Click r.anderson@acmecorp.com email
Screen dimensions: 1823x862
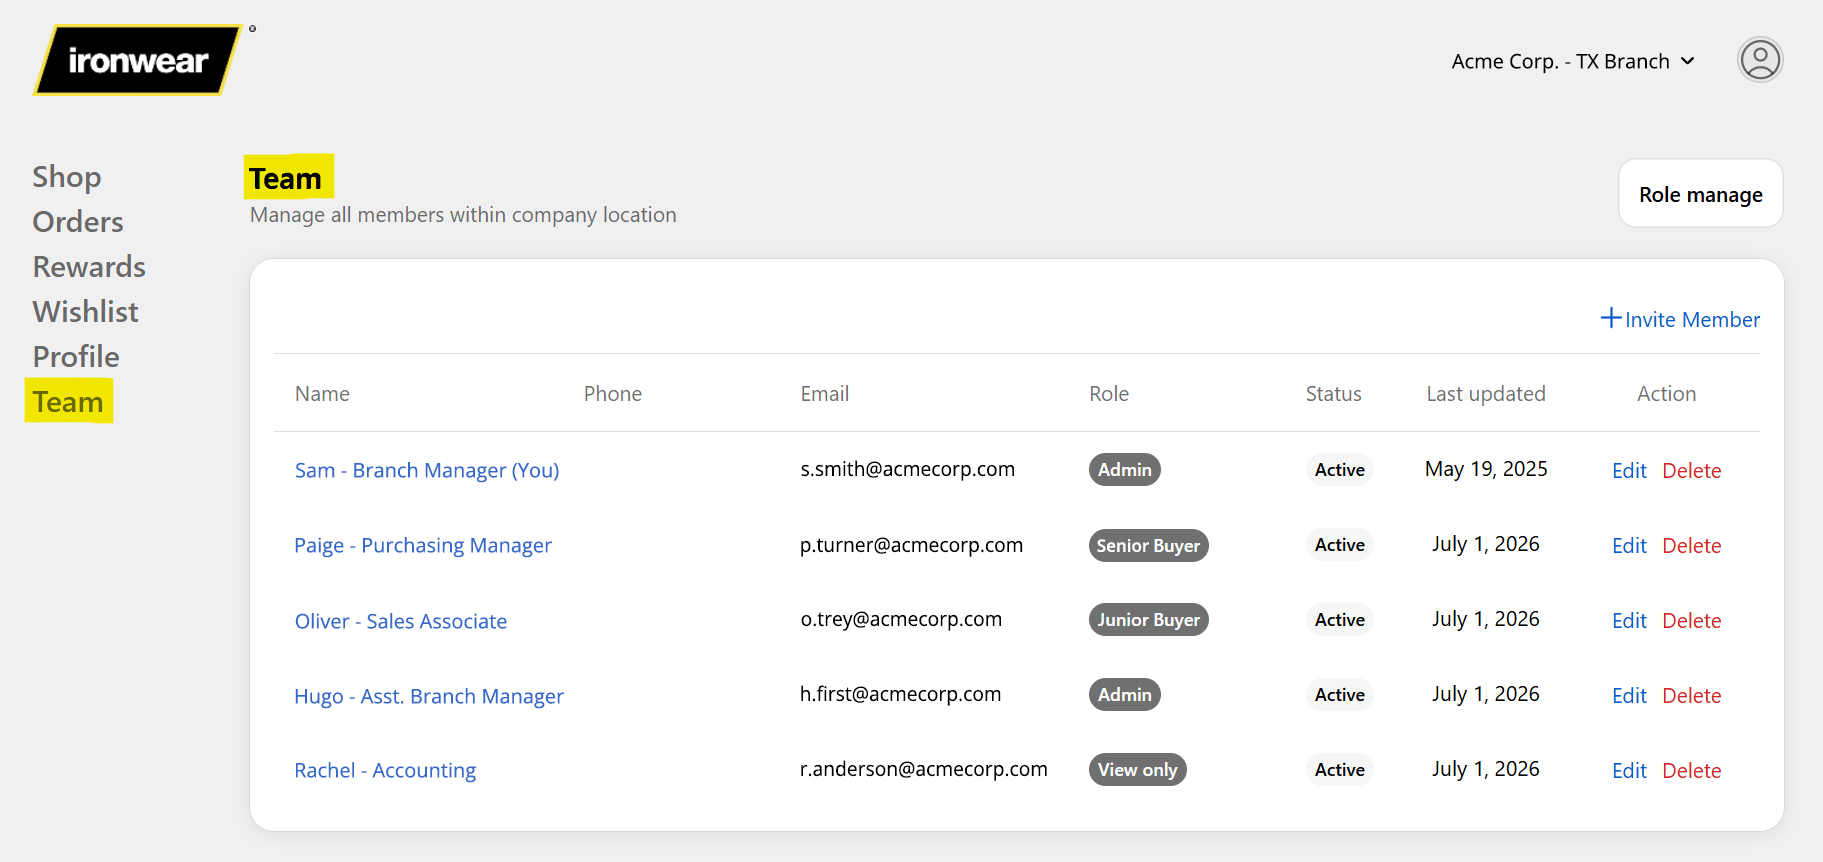(x=923, y=769)
